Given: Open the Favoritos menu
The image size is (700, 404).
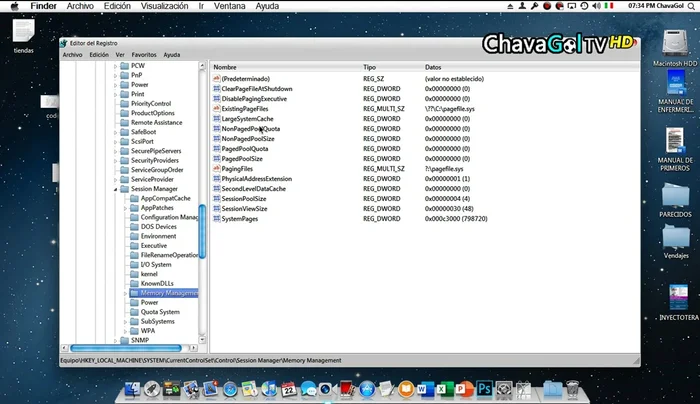Looking at the screenshot, I should (144, 54).
